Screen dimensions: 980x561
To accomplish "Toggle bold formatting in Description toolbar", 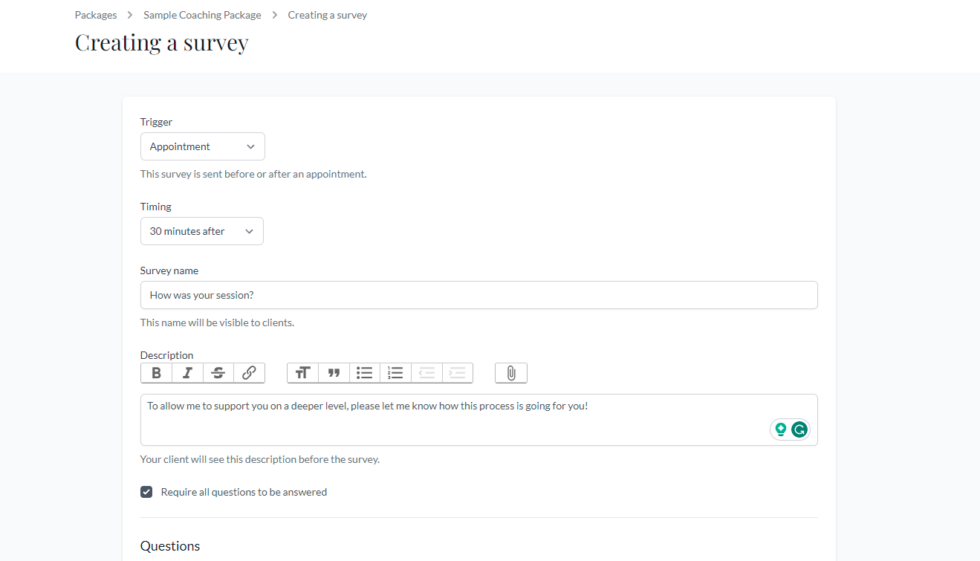I will click(x=156, y=373).
